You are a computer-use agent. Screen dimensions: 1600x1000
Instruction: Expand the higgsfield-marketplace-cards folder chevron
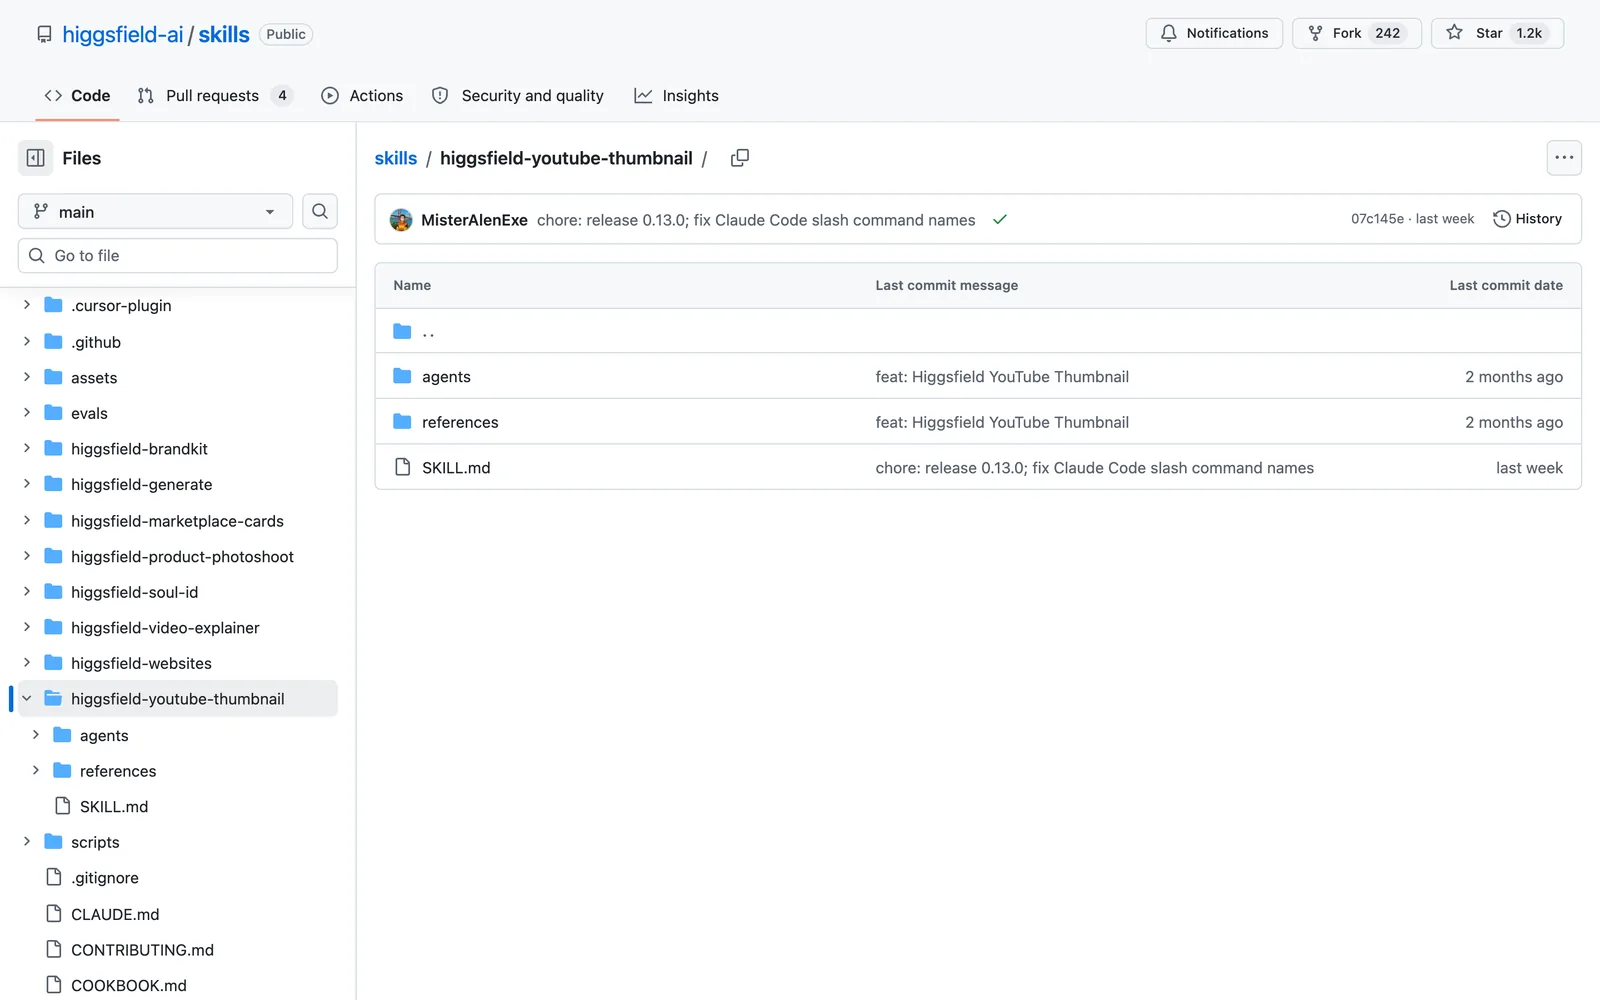(x=27, y=520)
